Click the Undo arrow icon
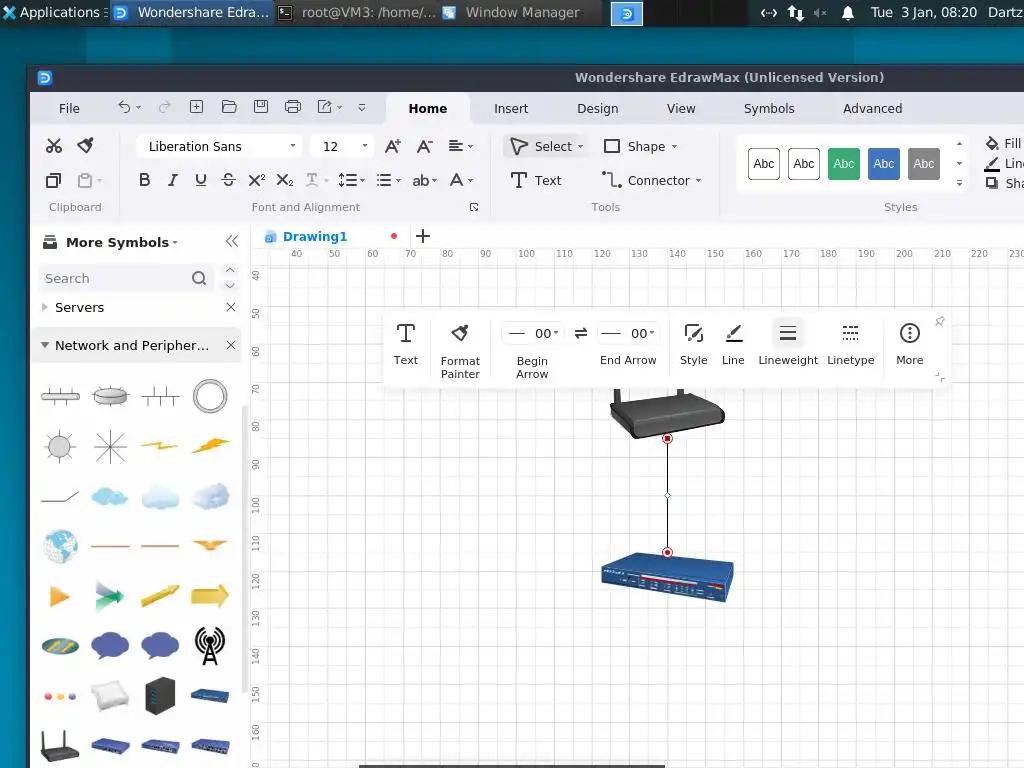Screen dimensions: 1024x768 pos(124,107)
